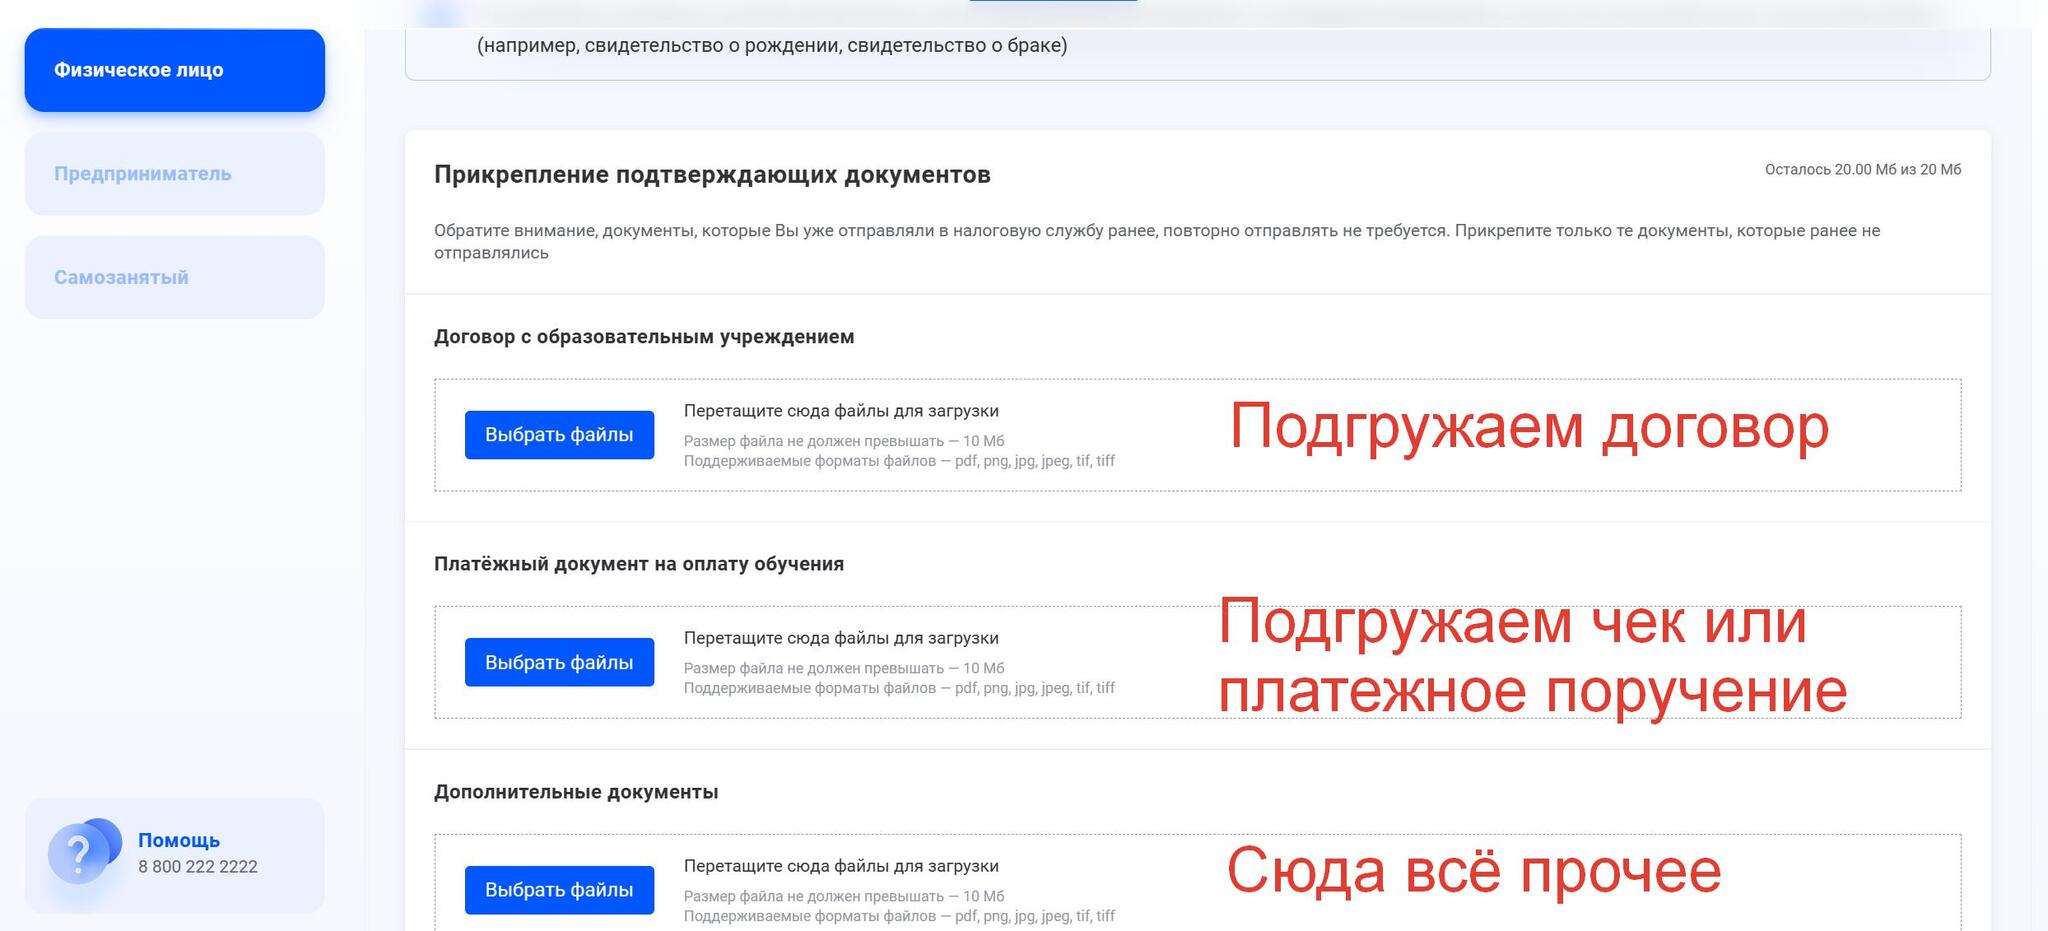Image resolution: width=2048 pixels, height=931 pixels.
Task: Choose files for Договор с образовательным учреждением
Action: click(559, 435)
